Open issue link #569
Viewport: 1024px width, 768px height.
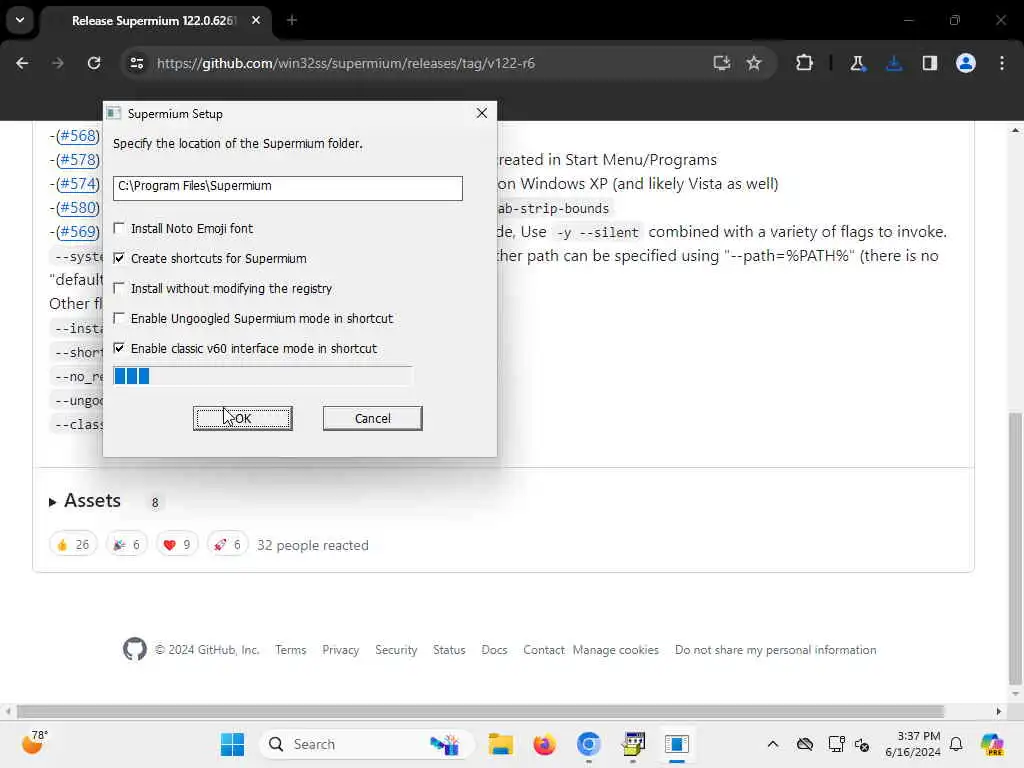78,232
